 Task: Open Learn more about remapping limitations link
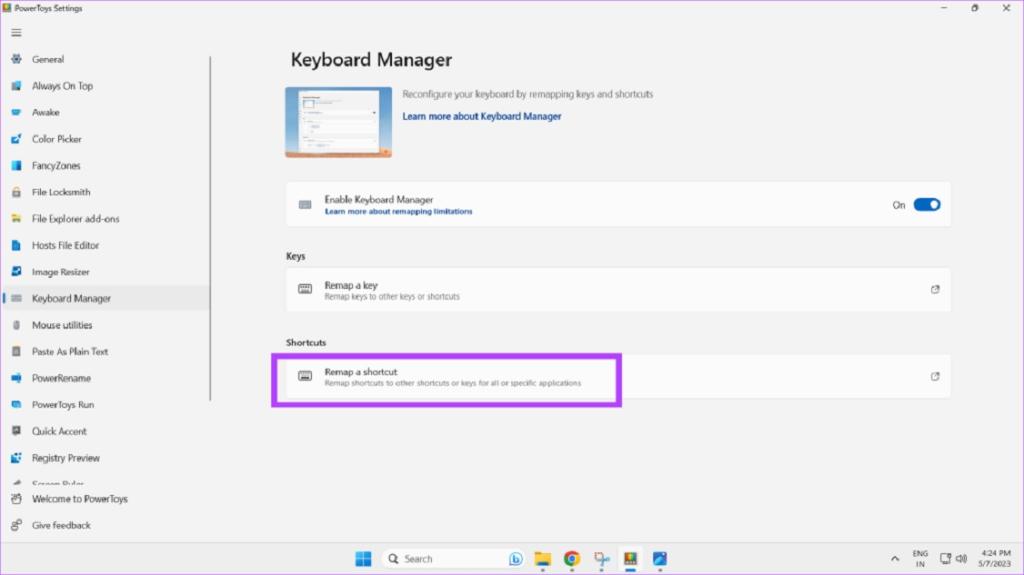tap(398, 212)
